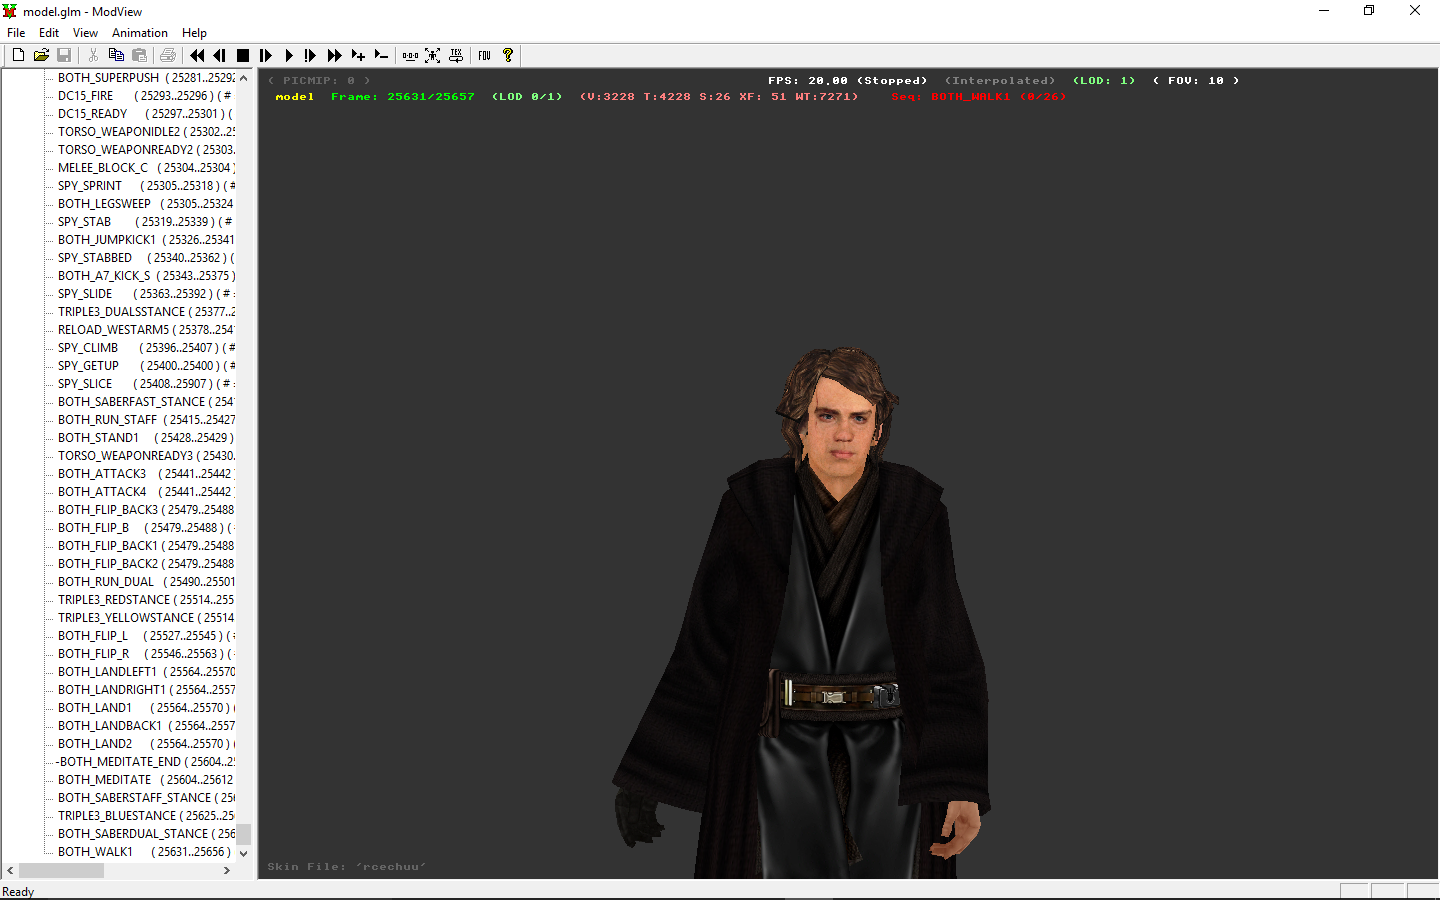Screen dimensions: 1440x900
Task: Open the View menu
Action: click(x=85, y=33)
